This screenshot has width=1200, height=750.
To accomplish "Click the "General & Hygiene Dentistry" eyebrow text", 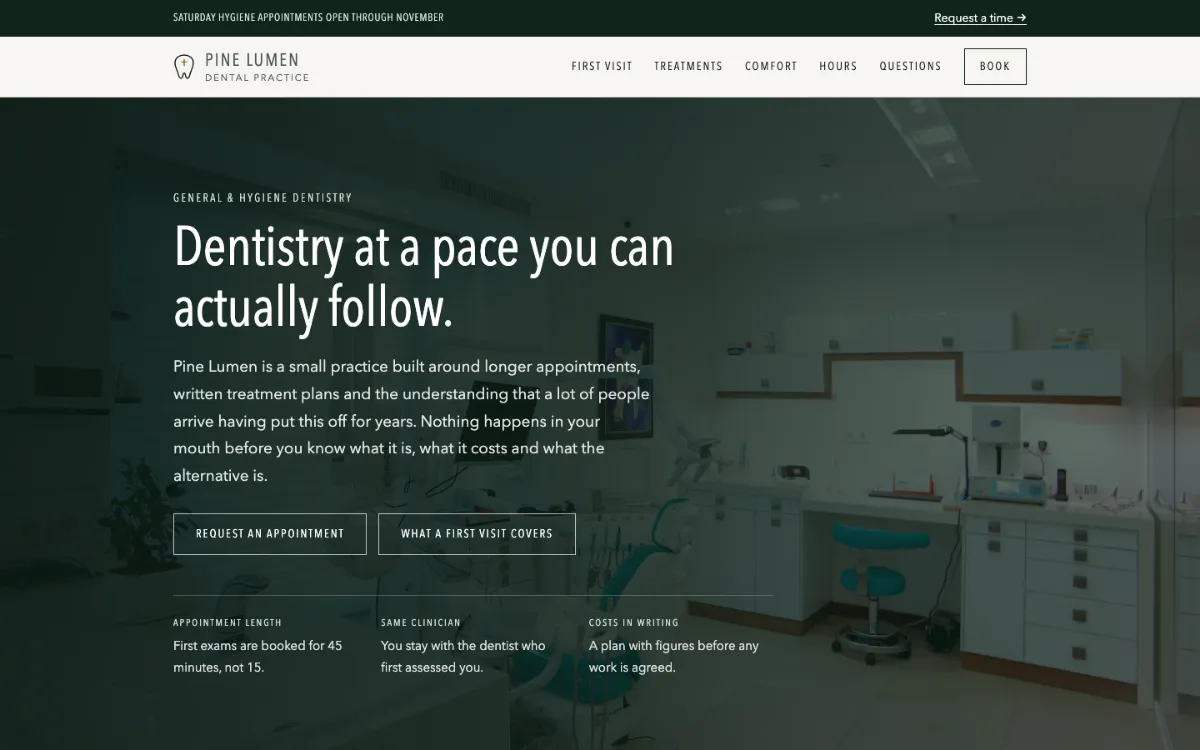I will [x=262, y=198].
